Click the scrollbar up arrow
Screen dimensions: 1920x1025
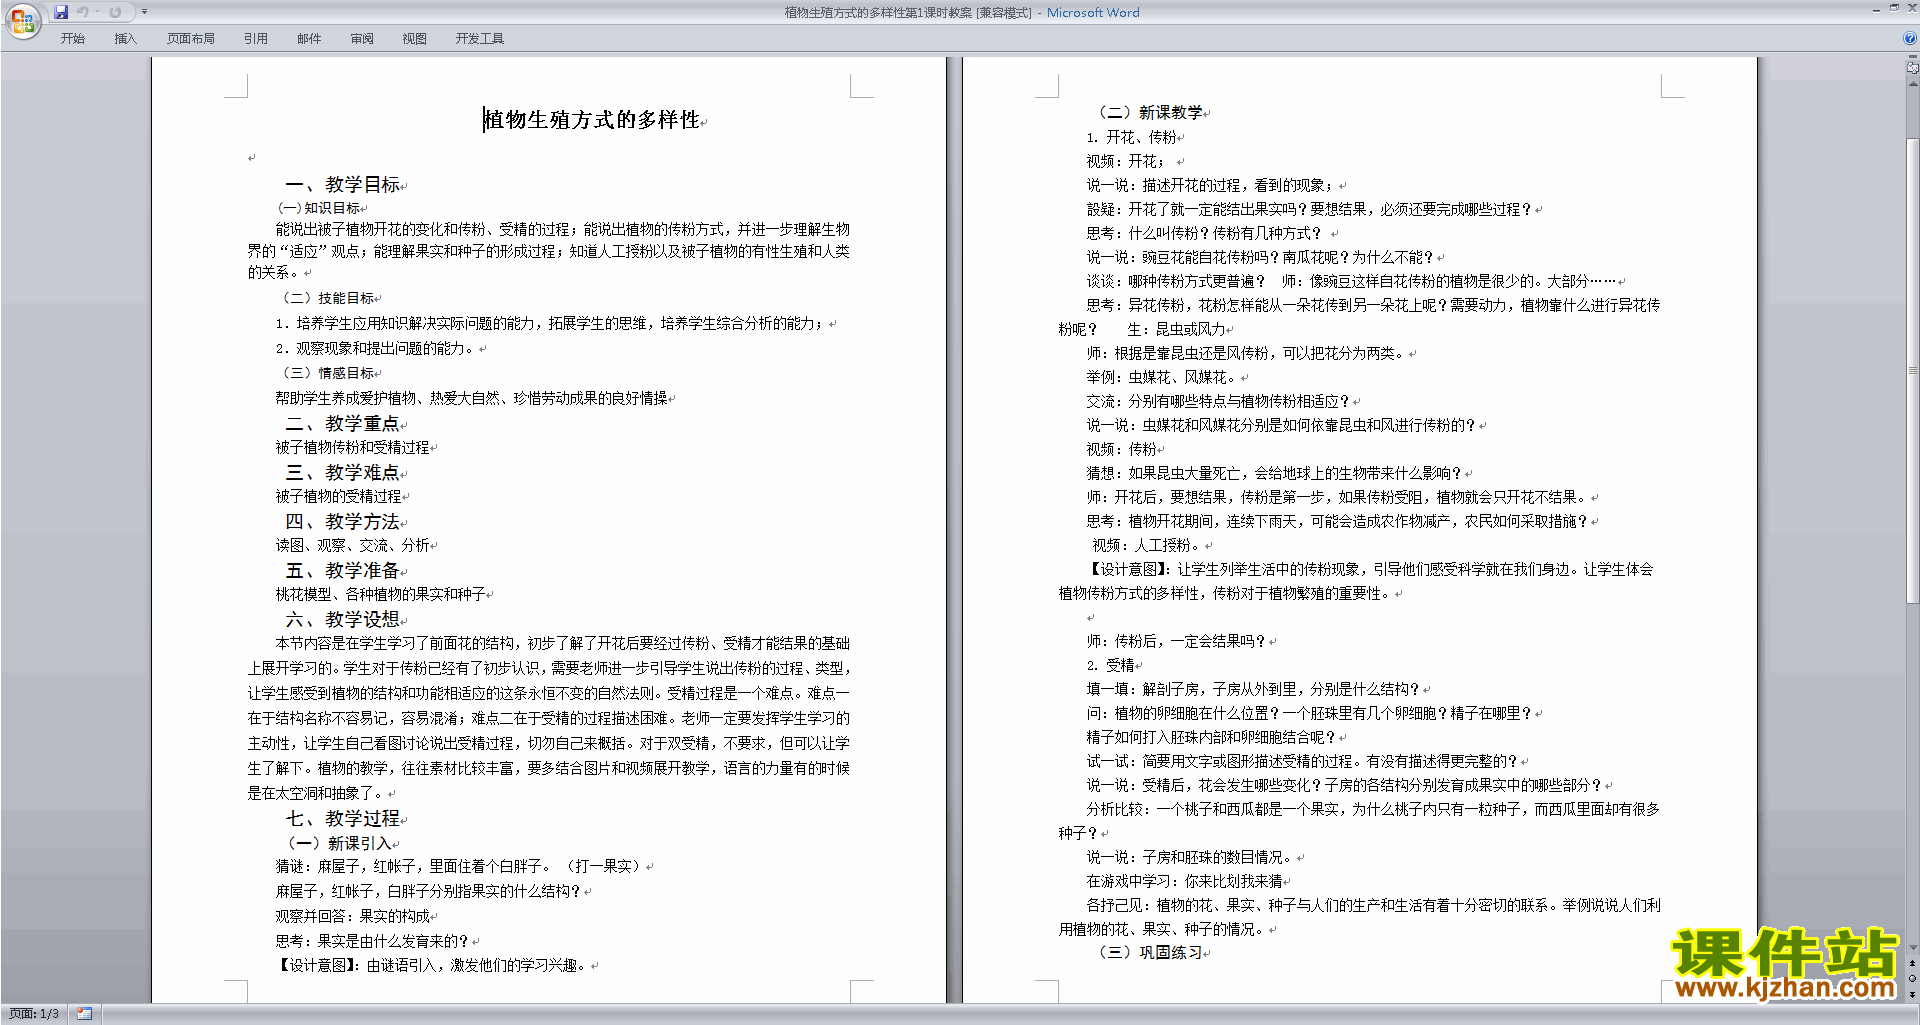[x=1913, y=84]
